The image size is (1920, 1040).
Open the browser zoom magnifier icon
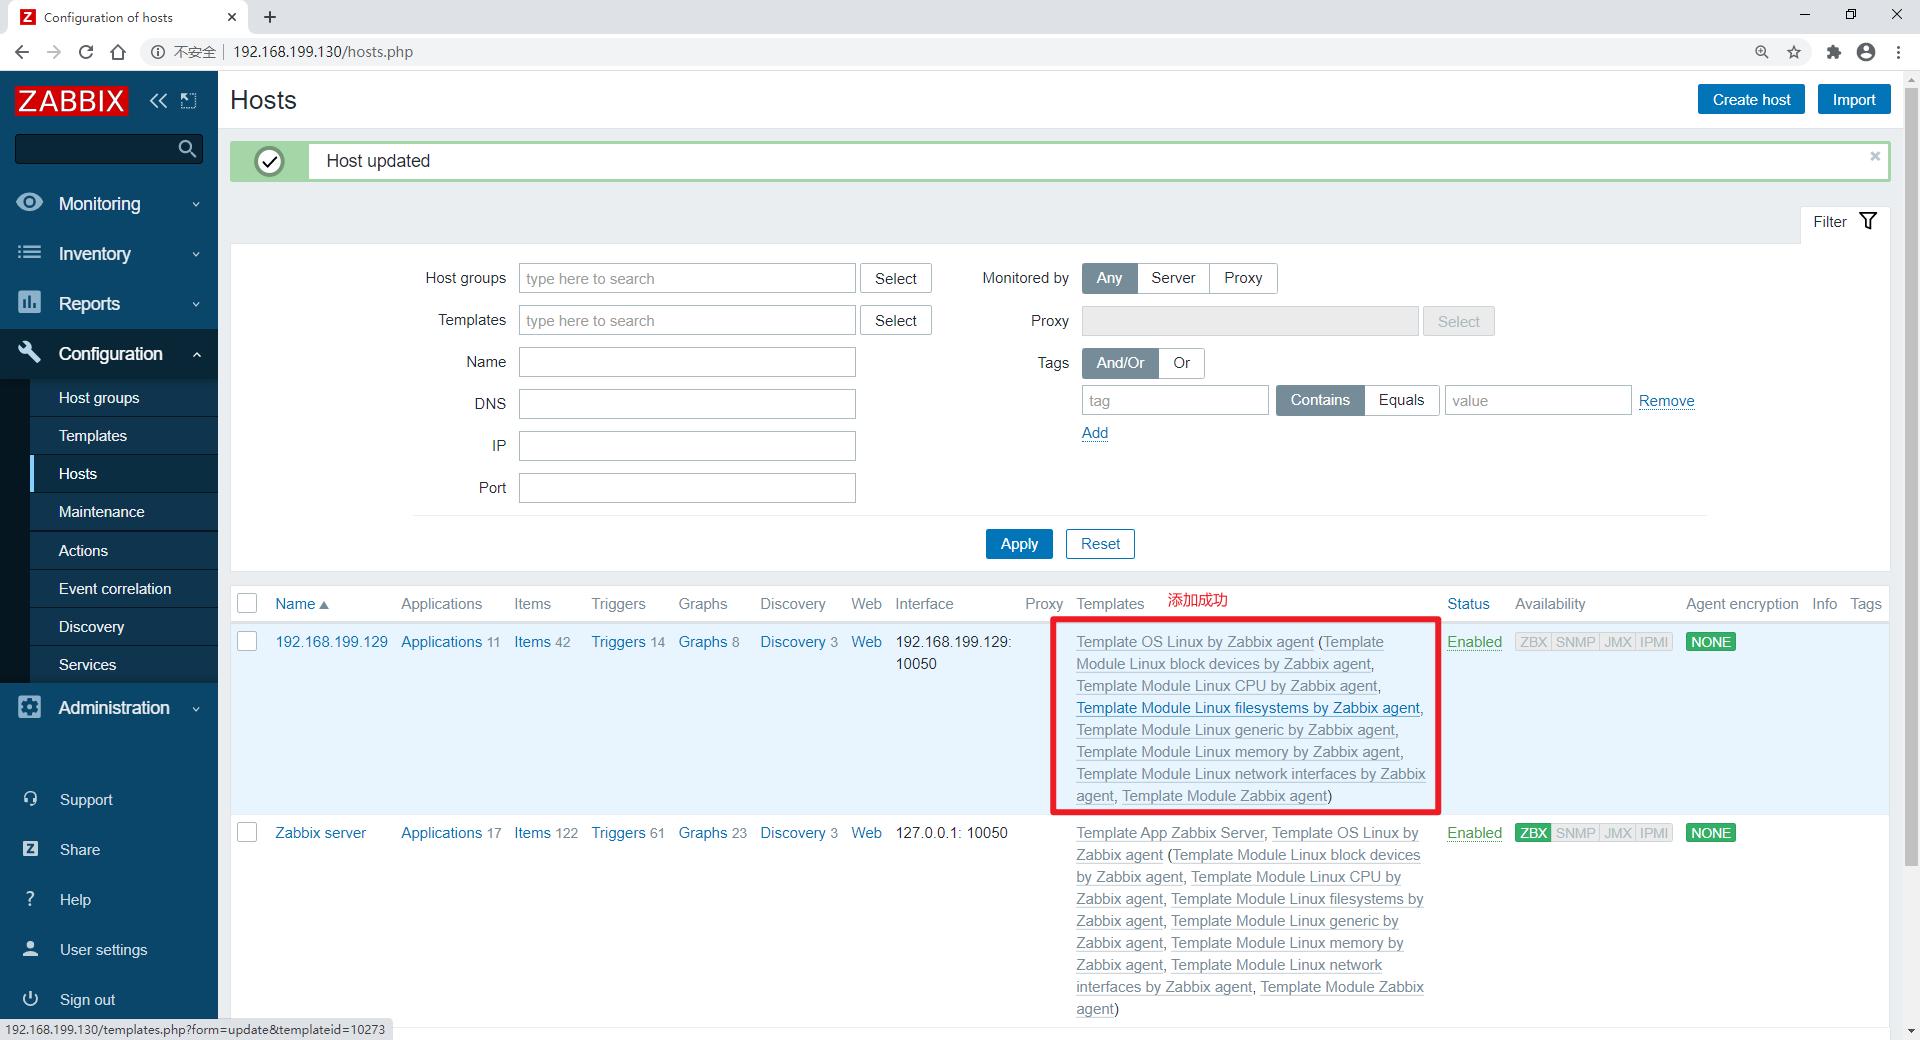click(x=1762, y=52)
